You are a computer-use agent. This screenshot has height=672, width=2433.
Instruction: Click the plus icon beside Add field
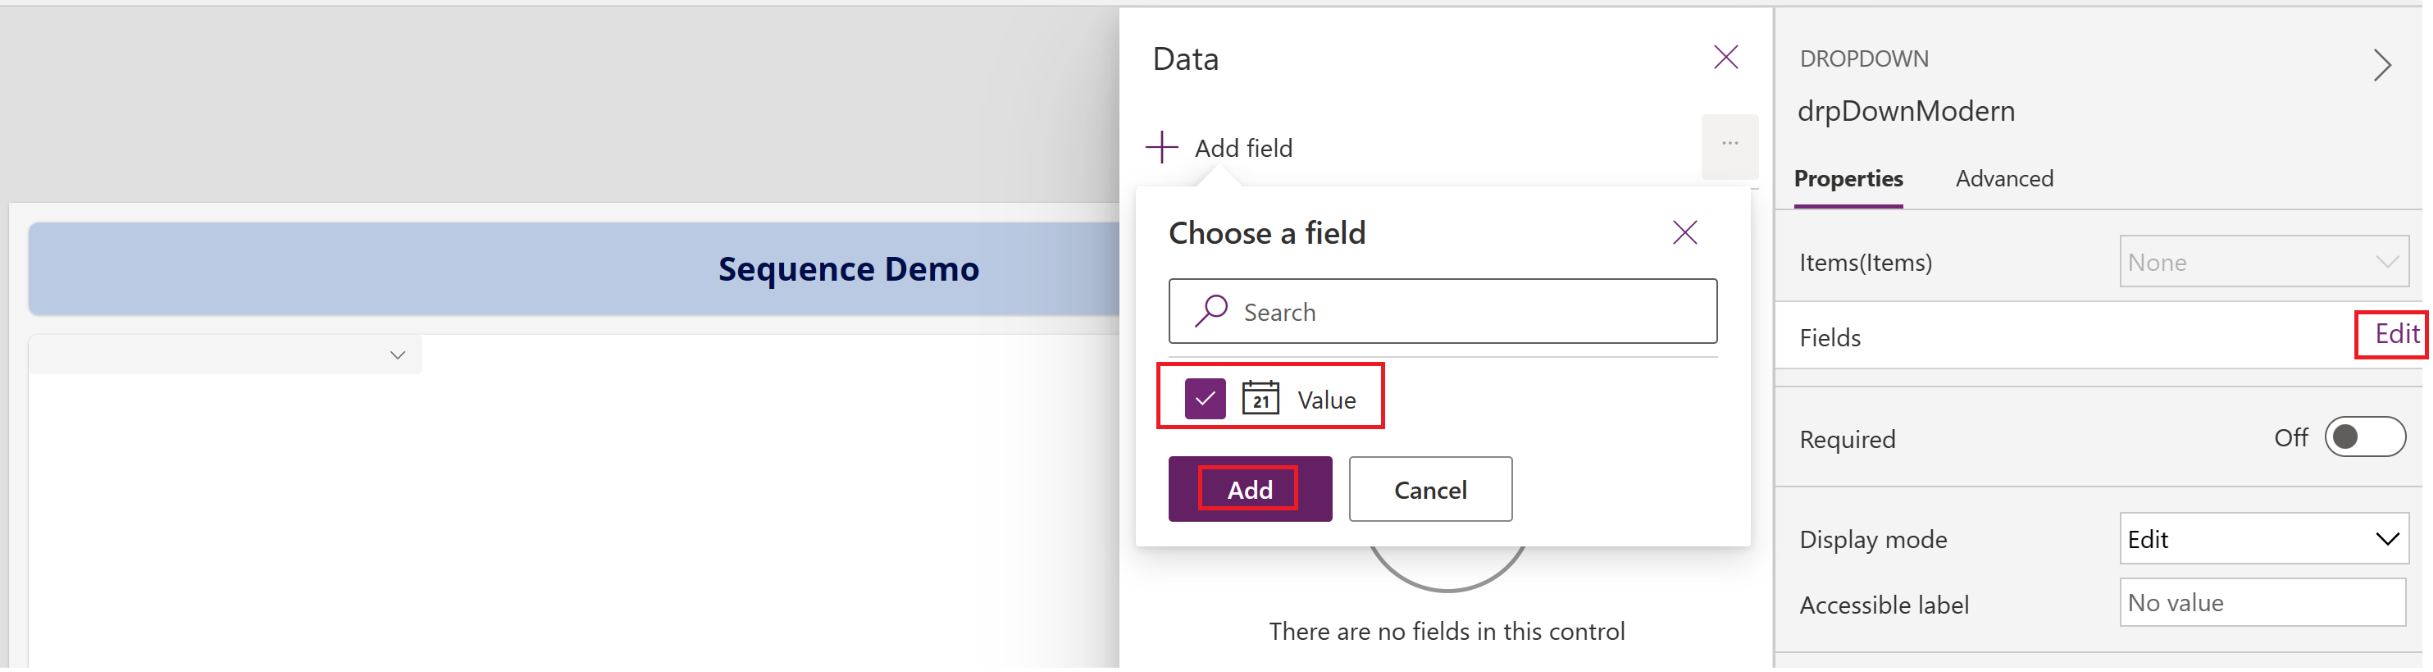1161,148
